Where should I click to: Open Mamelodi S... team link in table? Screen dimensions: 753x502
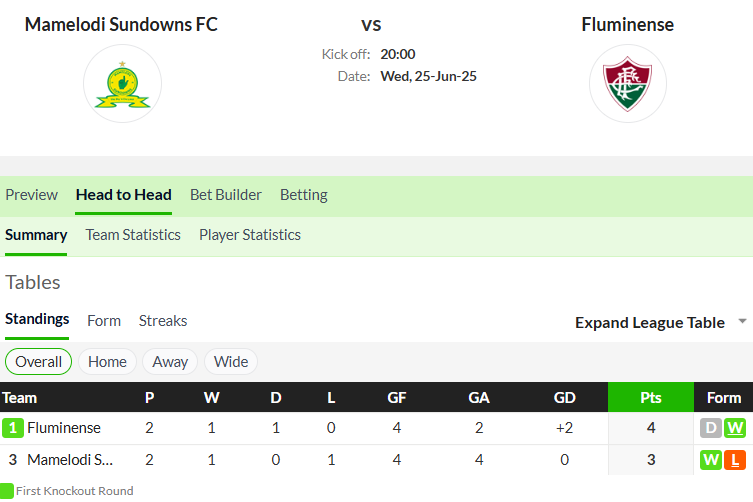[70, 460]
